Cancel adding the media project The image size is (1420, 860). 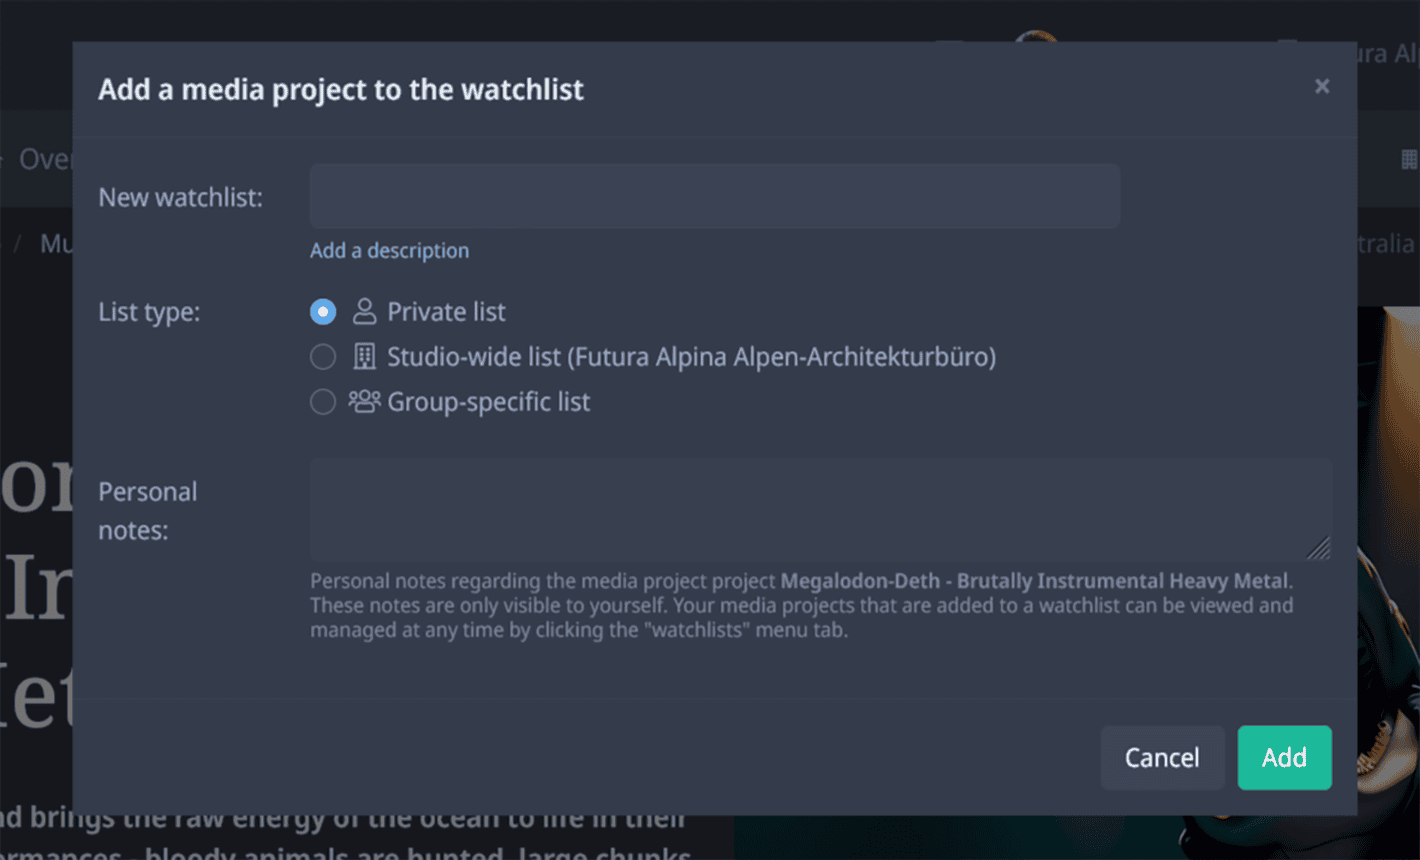pyautogui.click(x=1162, y=757)
